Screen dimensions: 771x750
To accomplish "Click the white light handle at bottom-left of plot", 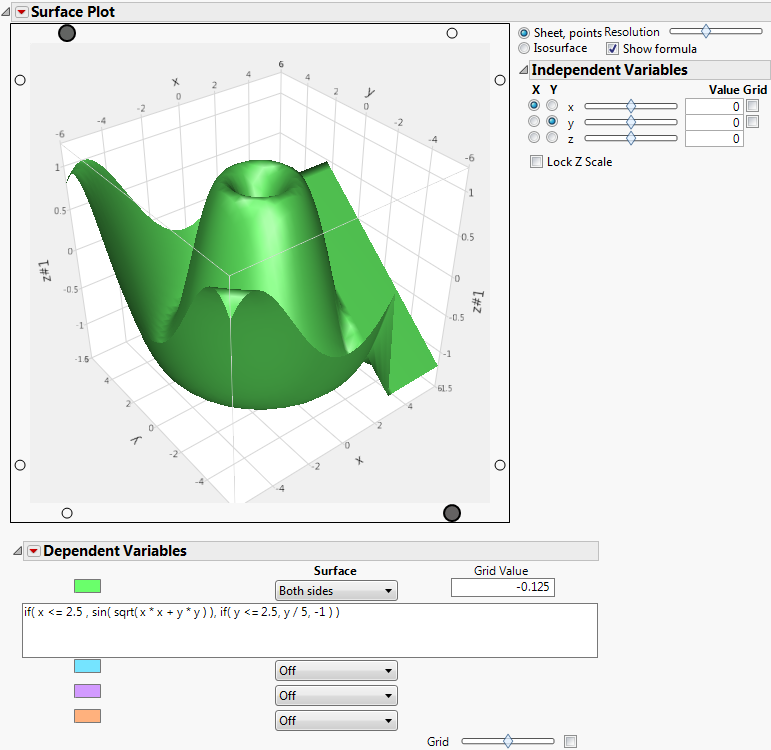I will tap(67, 513).
